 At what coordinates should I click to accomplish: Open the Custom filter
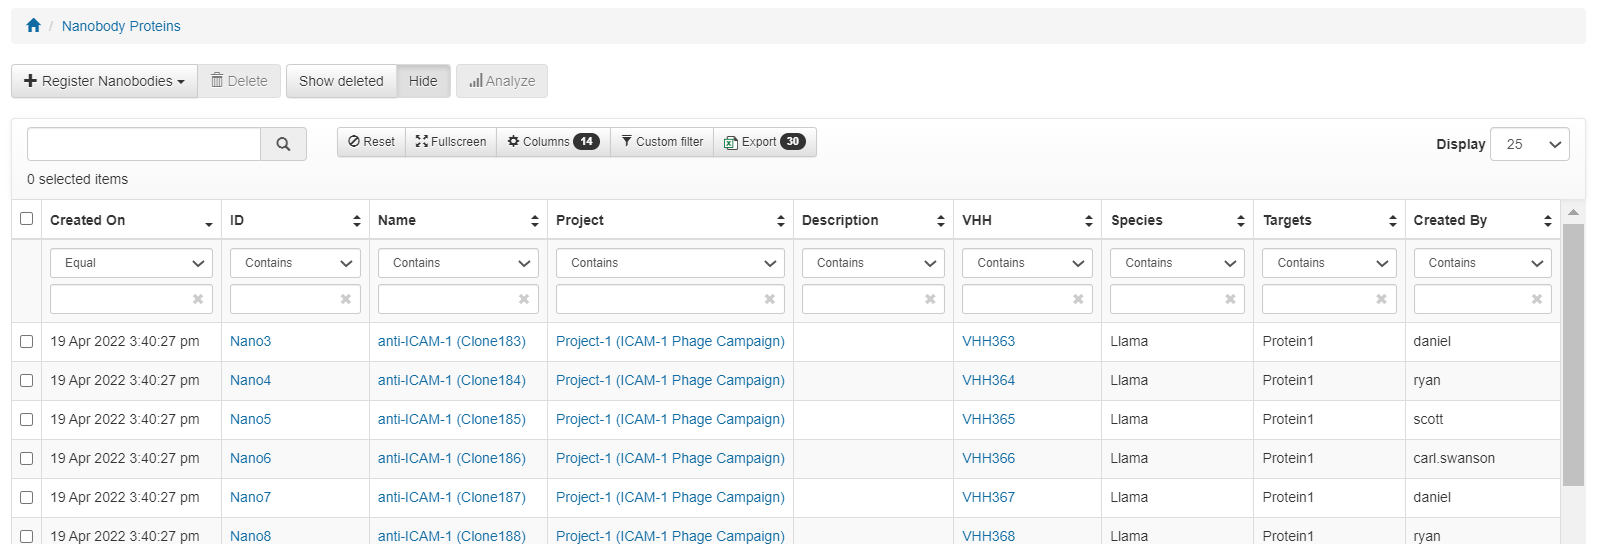coord(662,142)
